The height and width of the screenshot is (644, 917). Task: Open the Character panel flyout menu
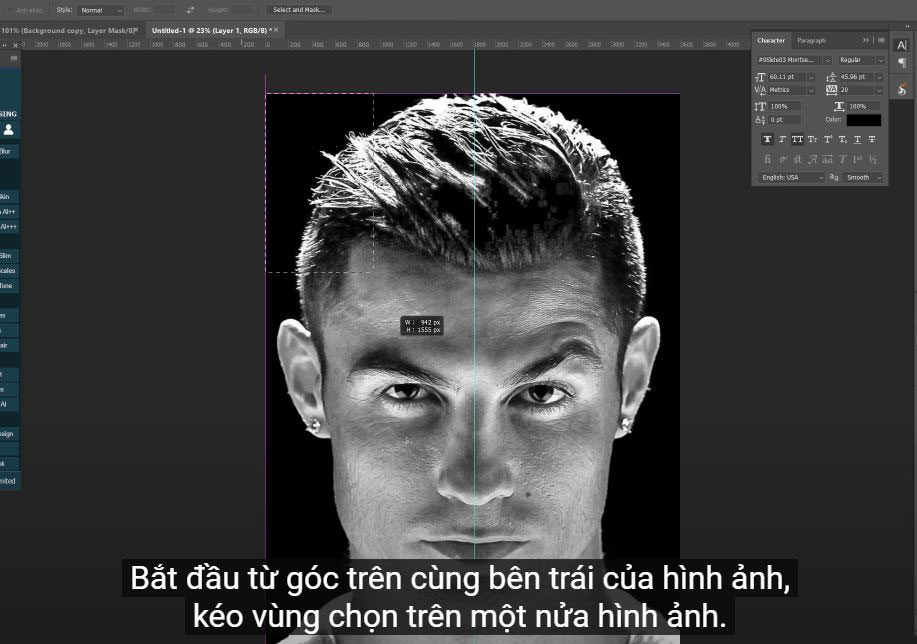click(x=880, y=40)
